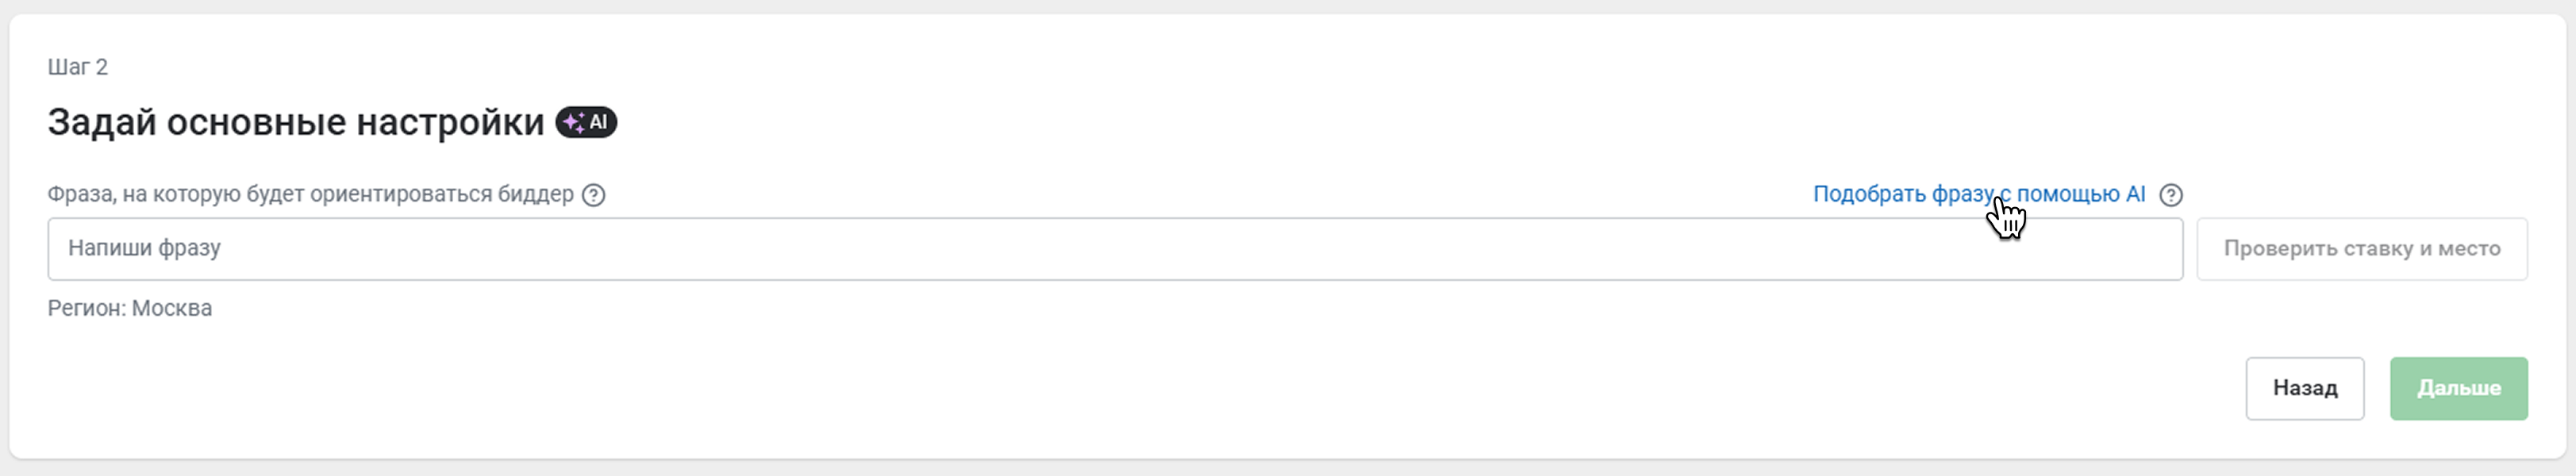Click the word "биддер" in the field label

point(537,194)
